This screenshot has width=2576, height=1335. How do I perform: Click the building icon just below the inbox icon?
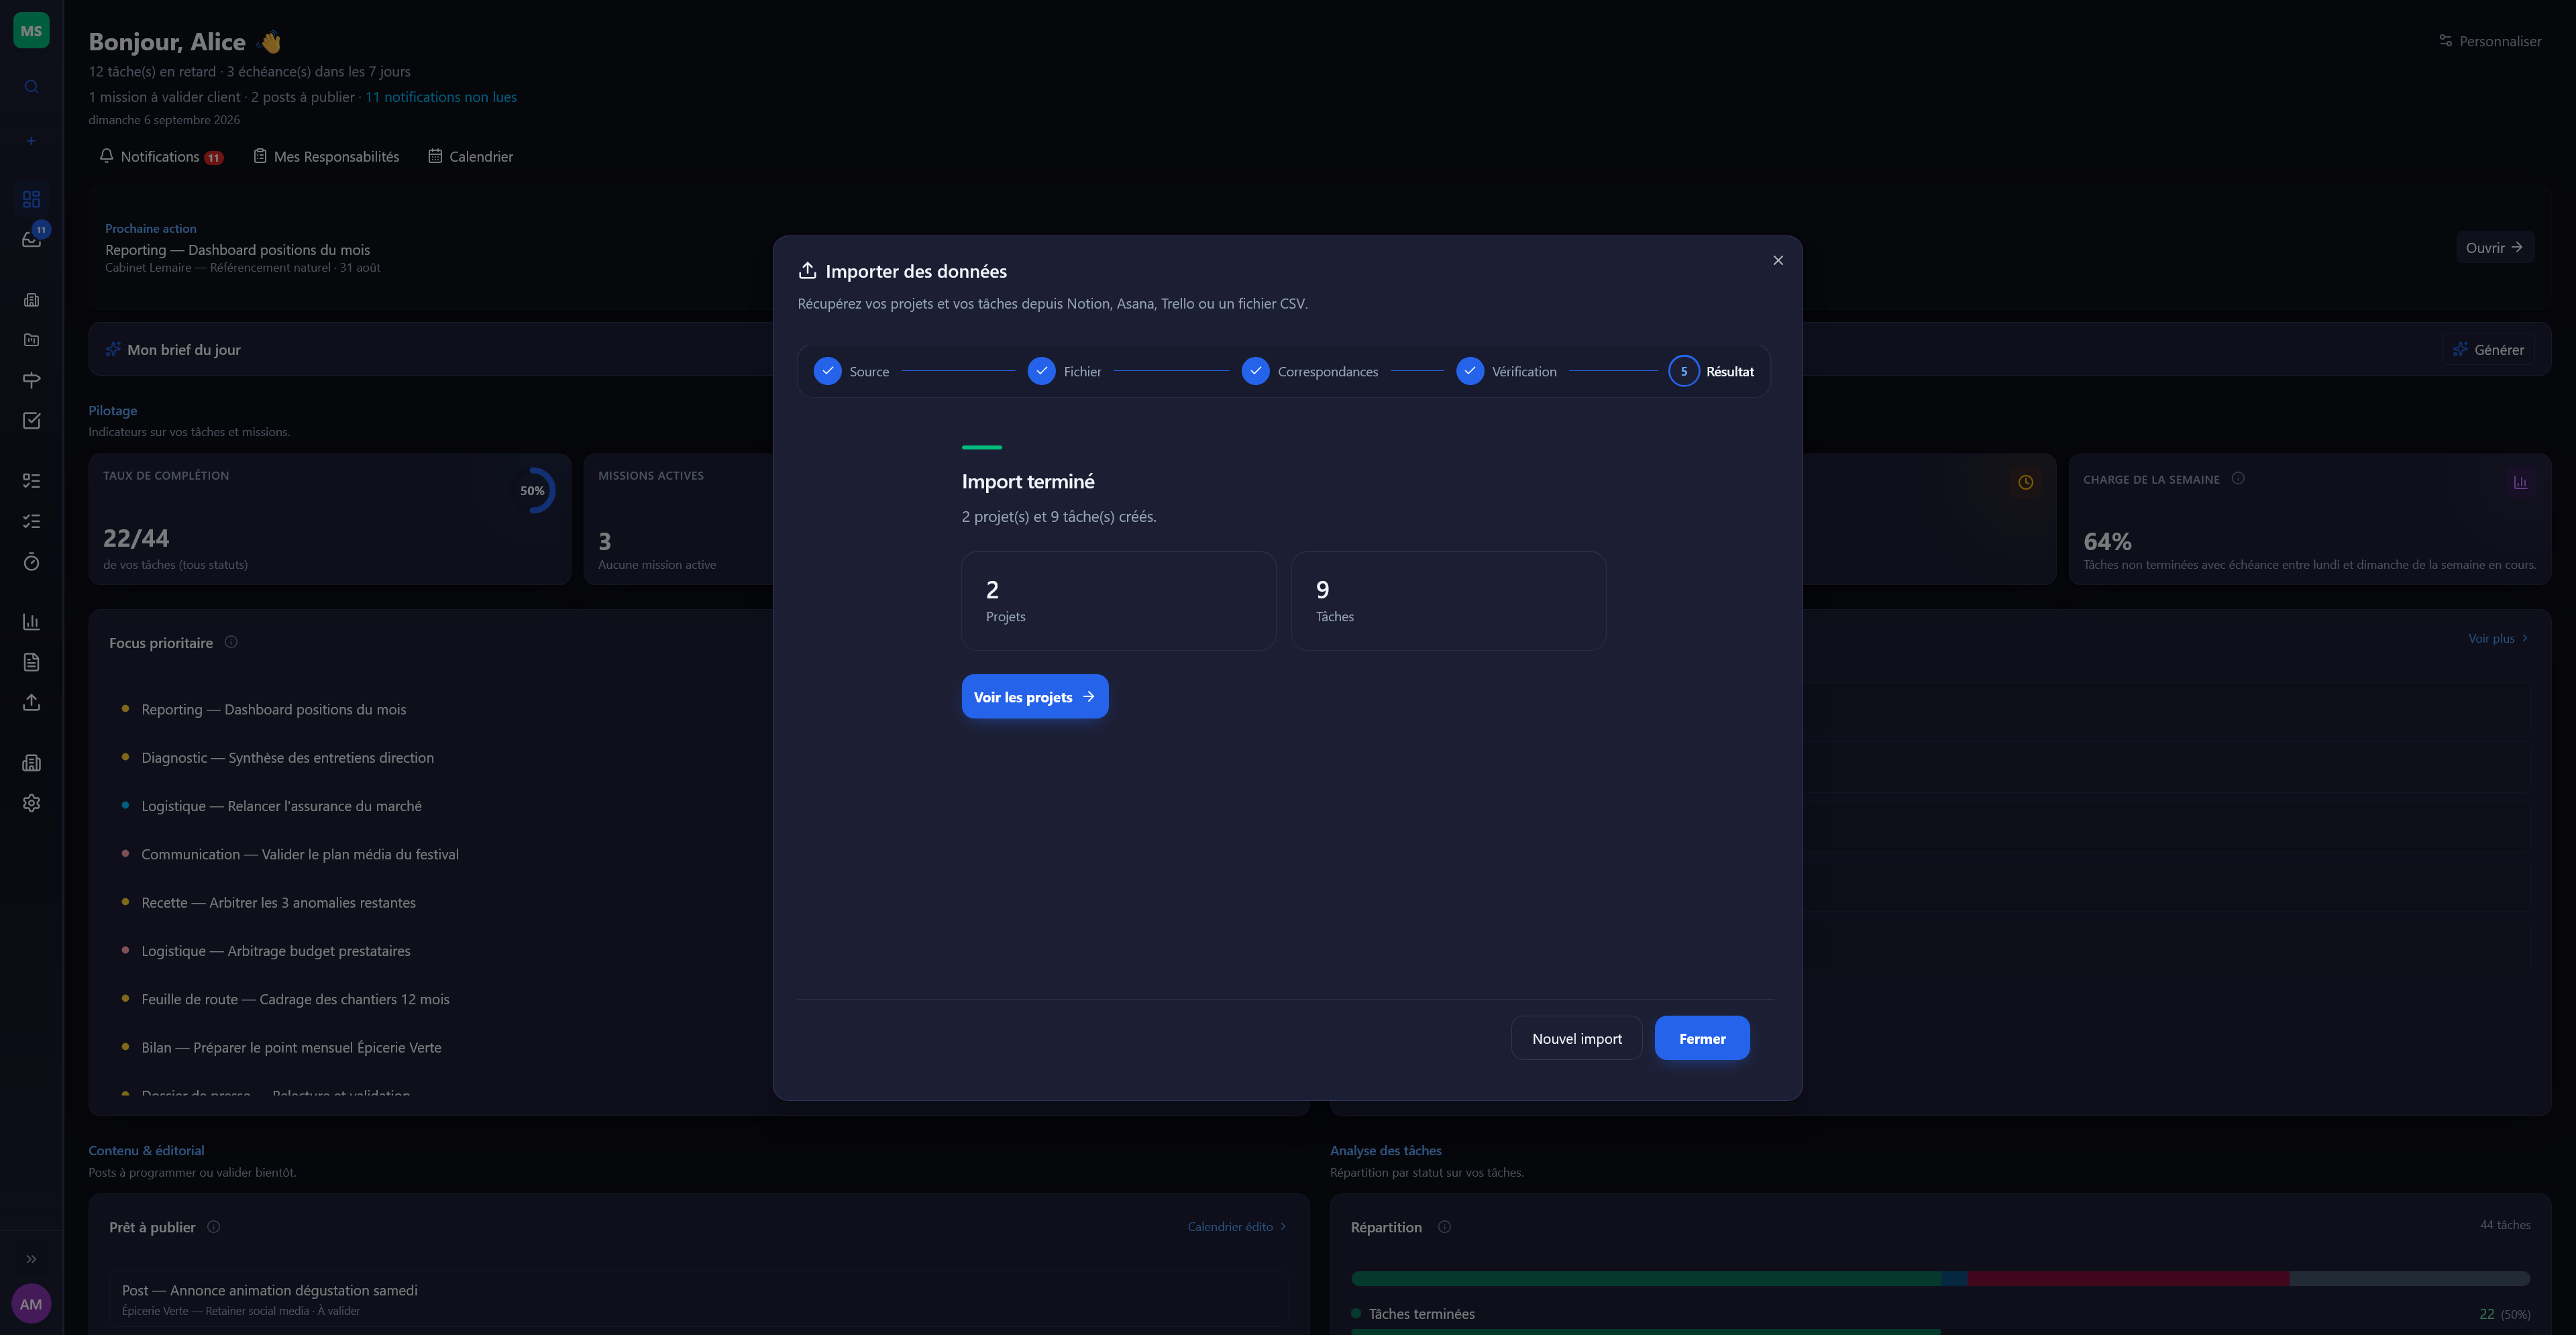coord(31,300)
